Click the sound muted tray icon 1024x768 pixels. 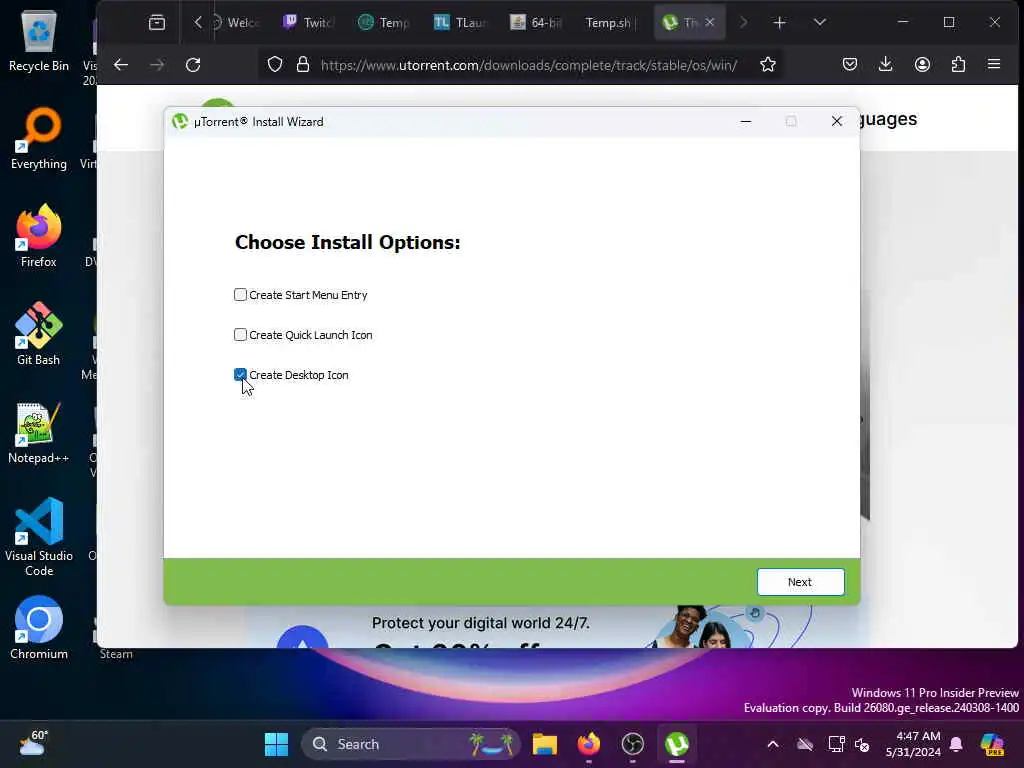[x=862, y=744]
